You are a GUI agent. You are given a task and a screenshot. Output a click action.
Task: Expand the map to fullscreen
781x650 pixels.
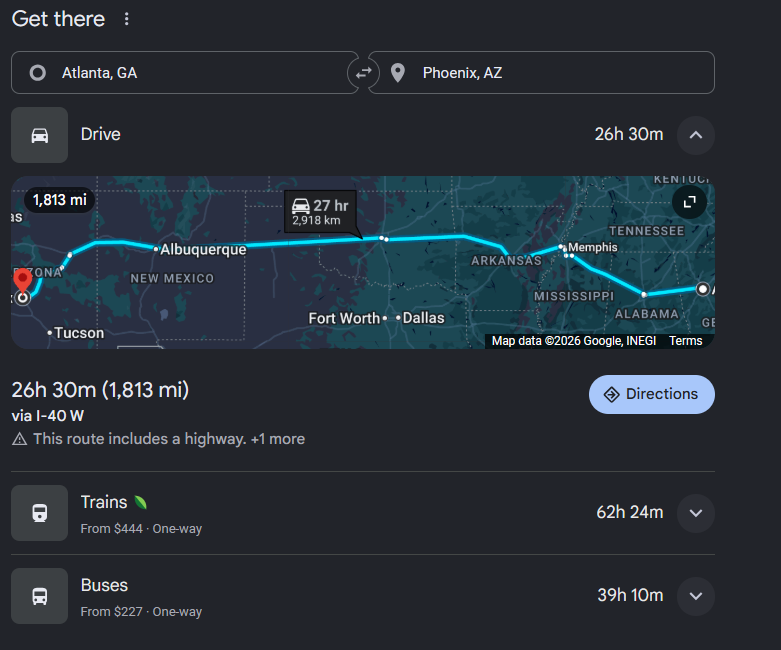coord(689,202)
